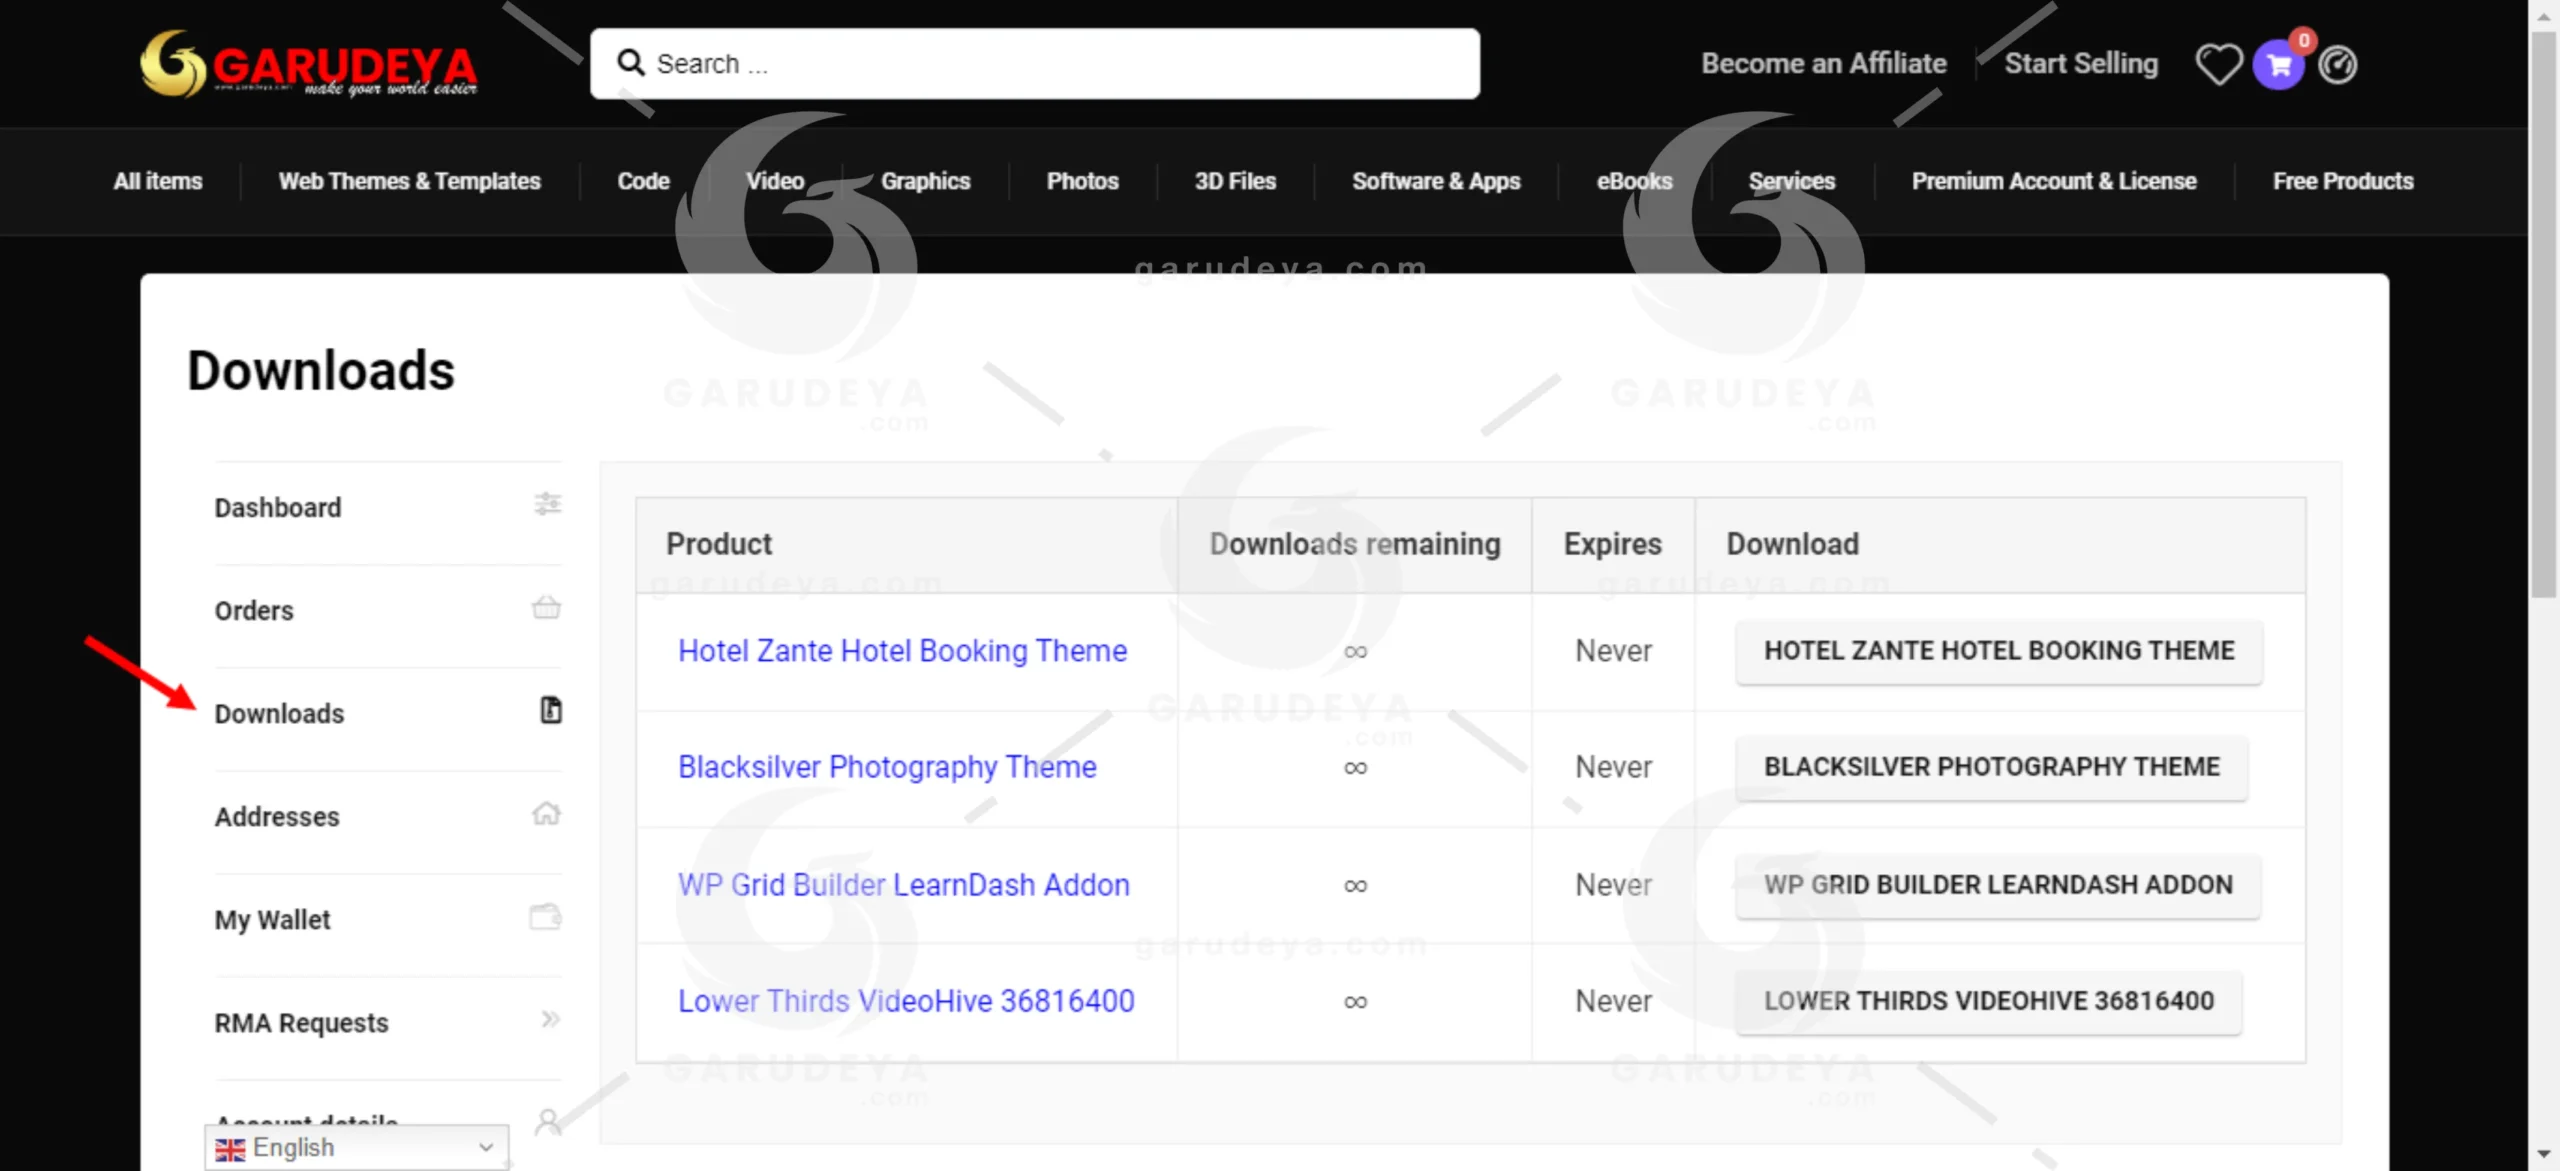This screenshot has height=1171, width=2560.
Task: Click the page vertical scrollbar thumb
Action: (x=2544, y=315)
